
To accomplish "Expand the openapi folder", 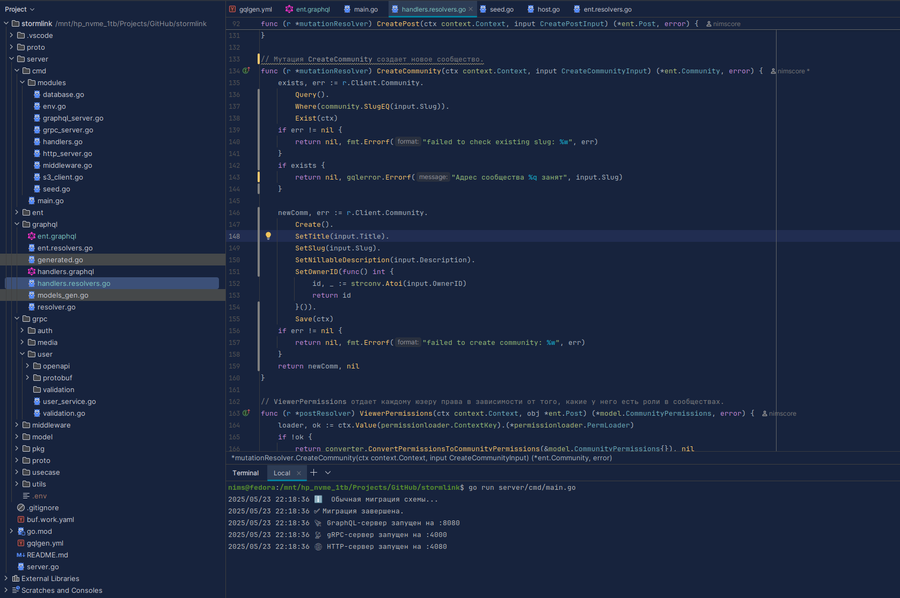I will pos(28,366).
